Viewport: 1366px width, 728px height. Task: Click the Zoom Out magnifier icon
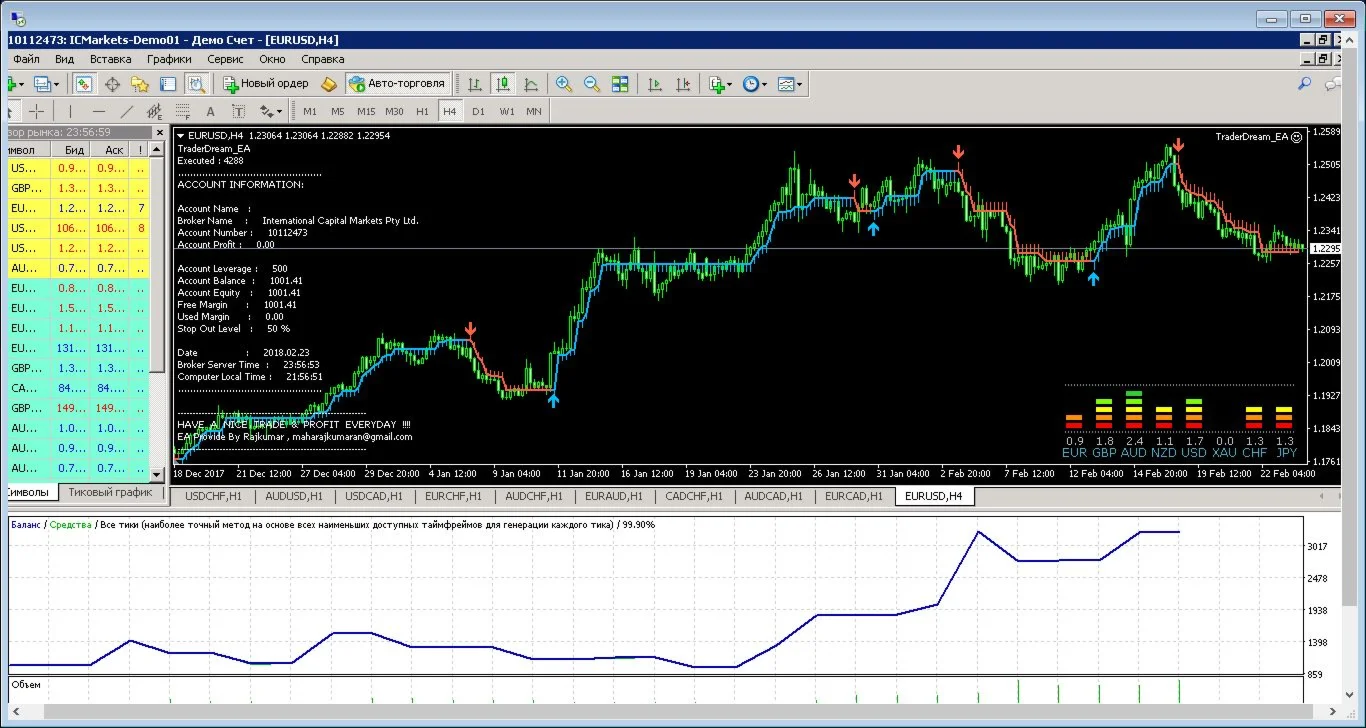591,85
